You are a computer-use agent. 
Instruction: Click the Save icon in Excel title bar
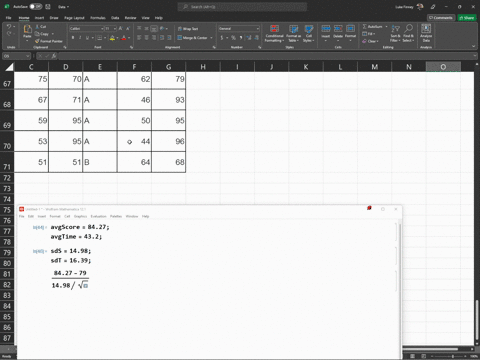pyautogui.click(x=48, y=7)
